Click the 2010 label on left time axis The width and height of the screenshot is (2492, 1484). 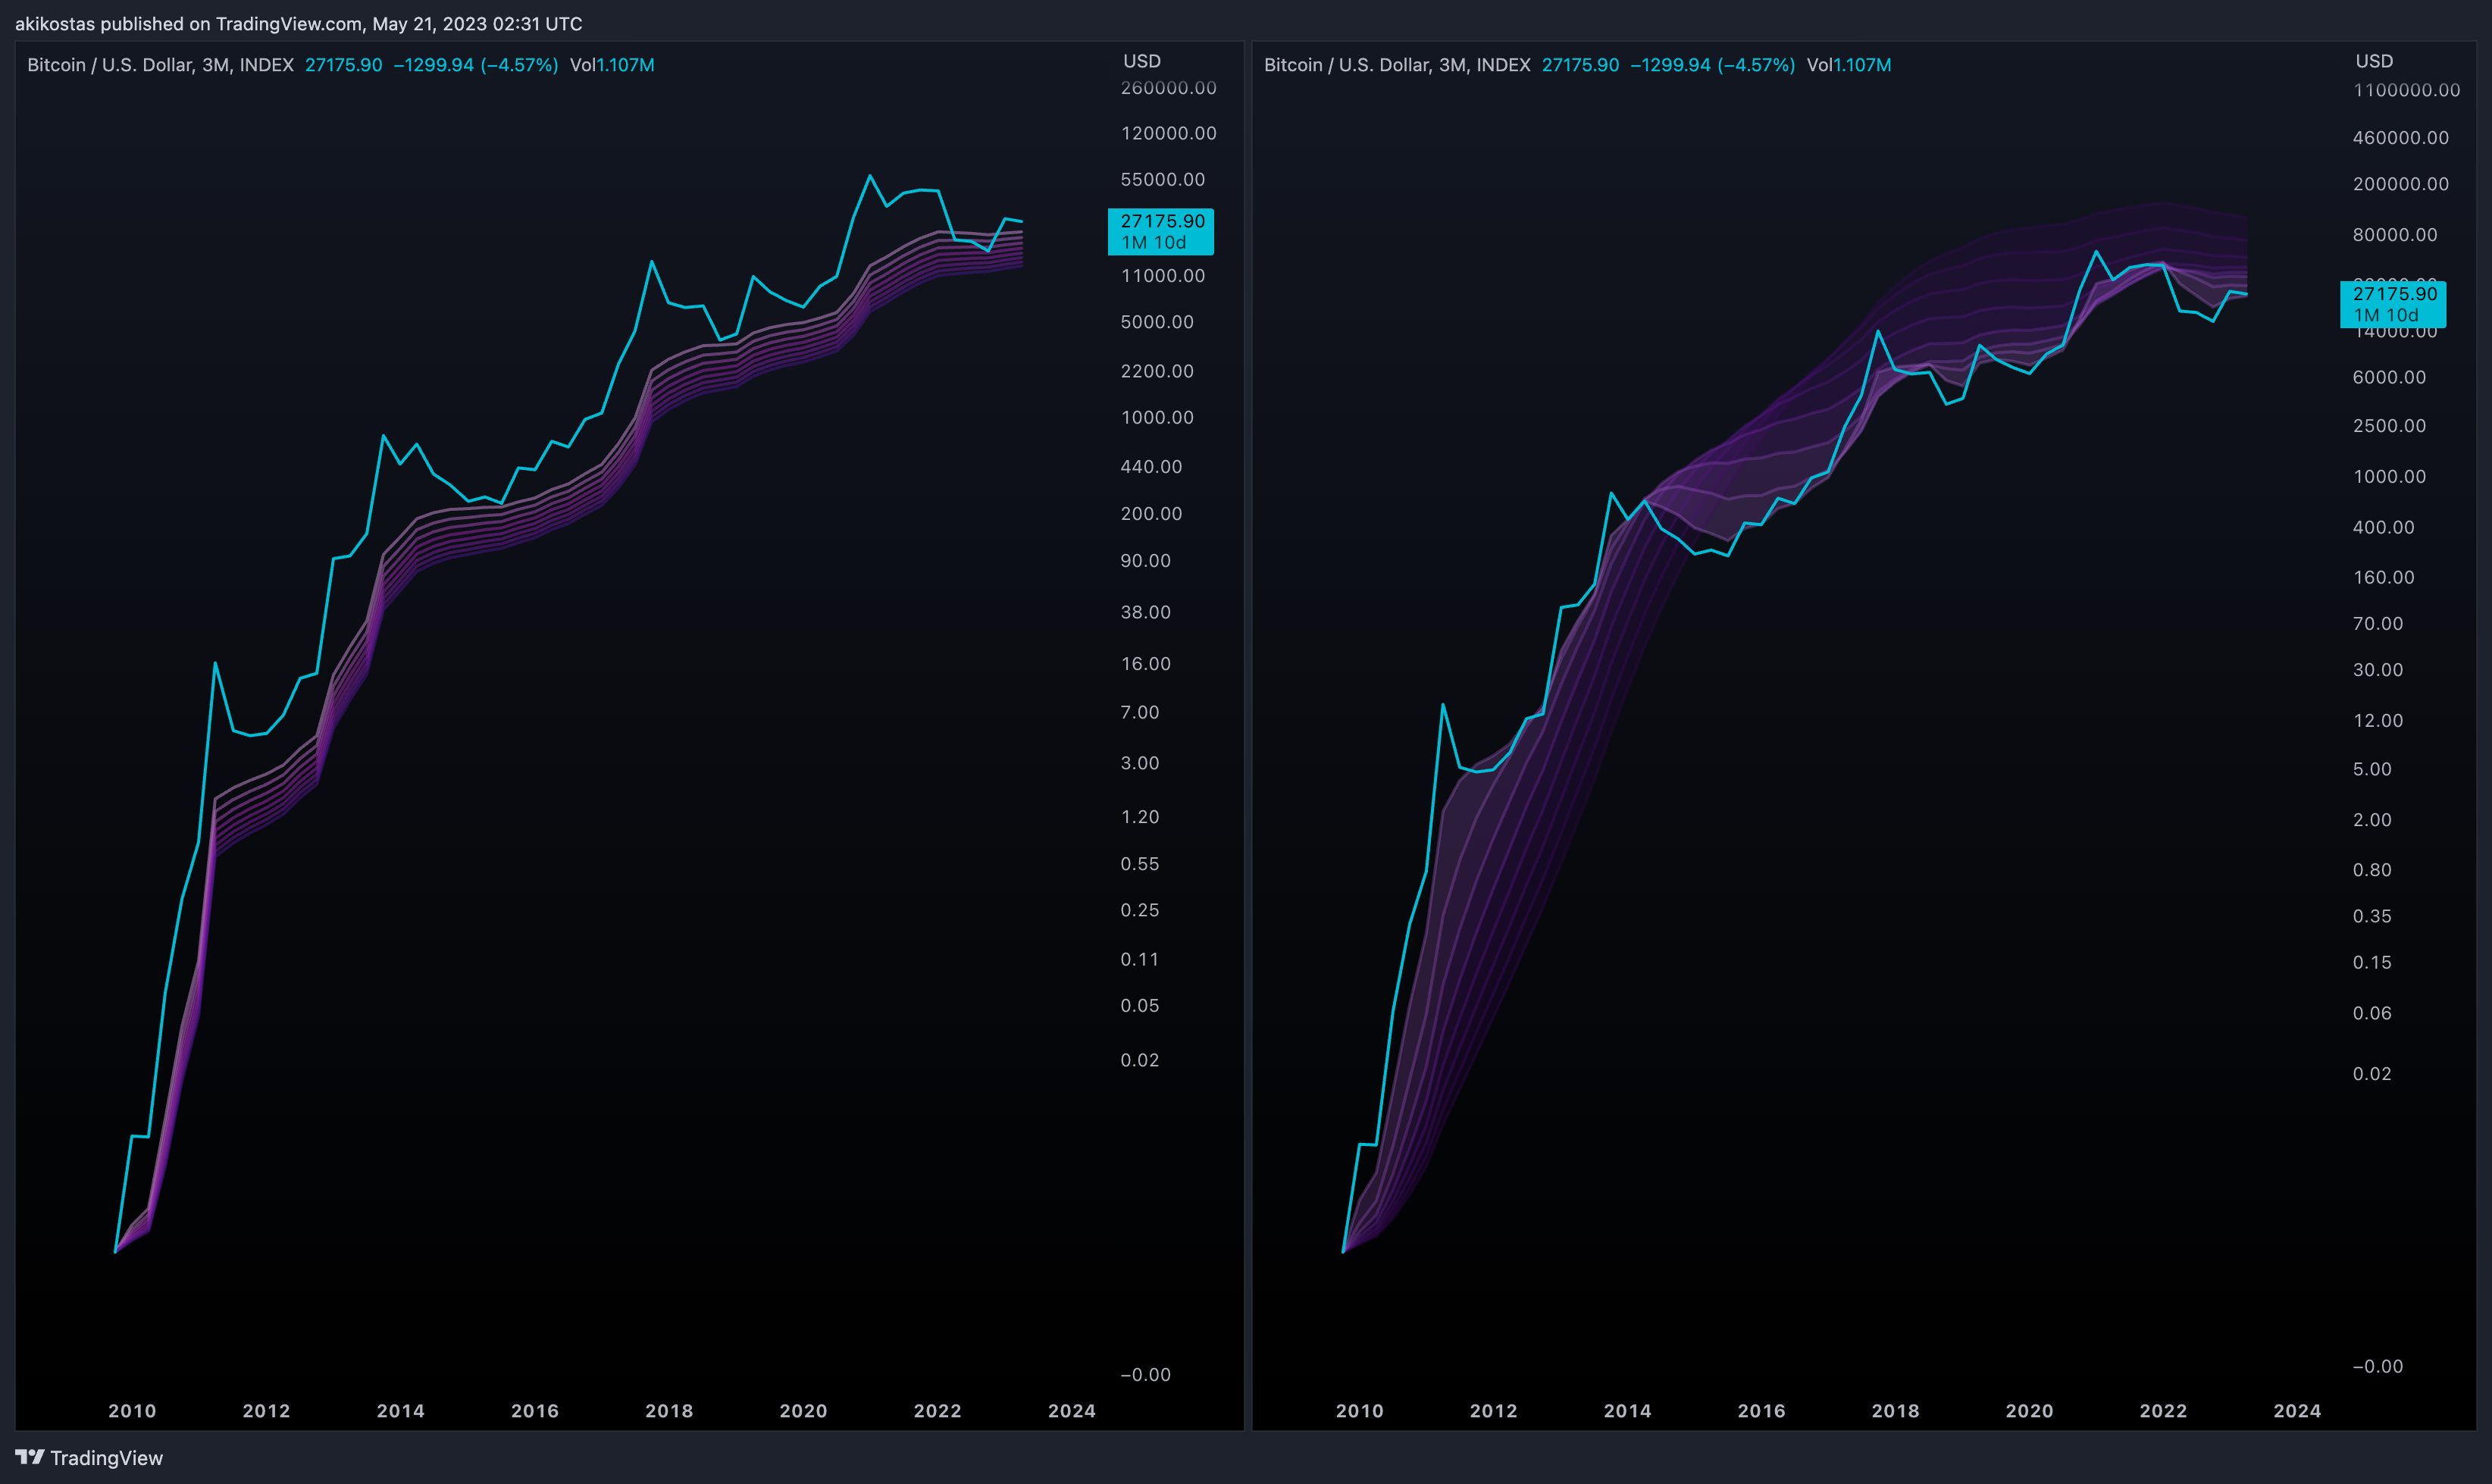132,1411
